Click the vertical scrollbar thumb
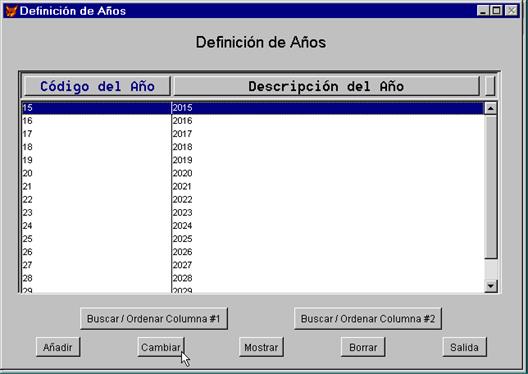Image resolution: width=528 pixels, height=374 pixels. [491, 187]
